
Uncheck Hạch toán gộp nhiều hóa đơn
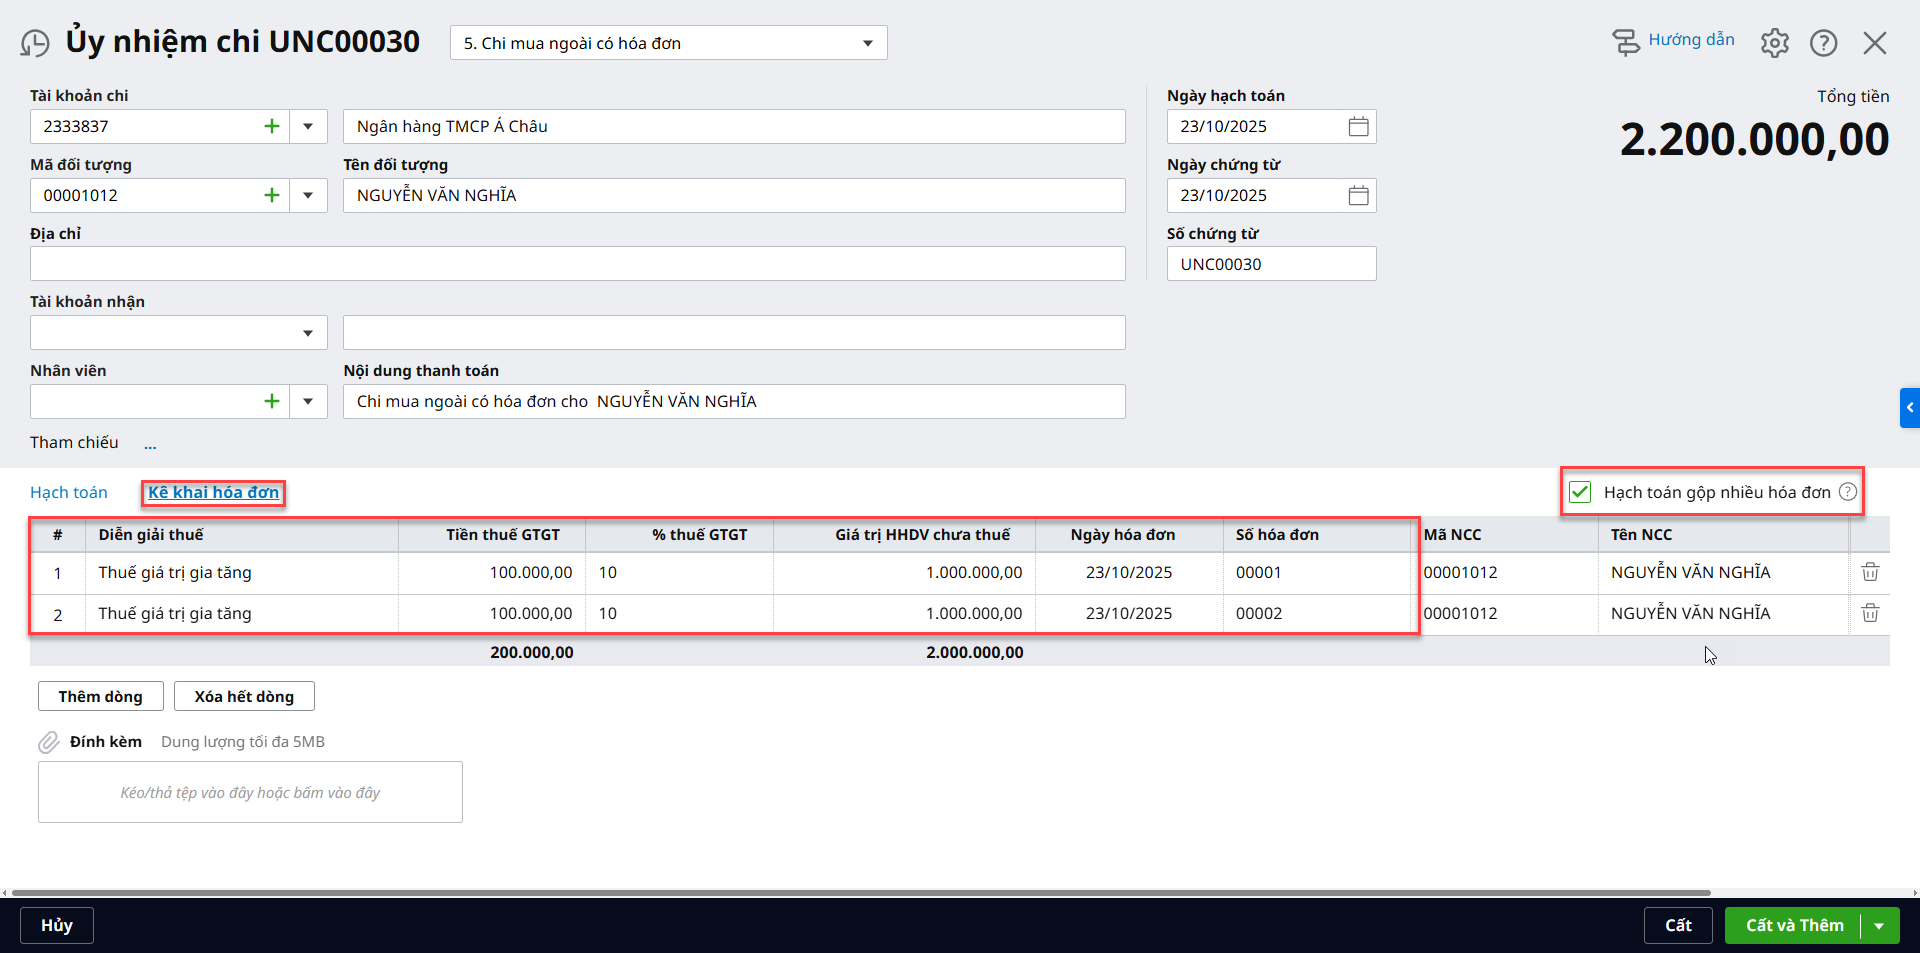point(1580,492)
